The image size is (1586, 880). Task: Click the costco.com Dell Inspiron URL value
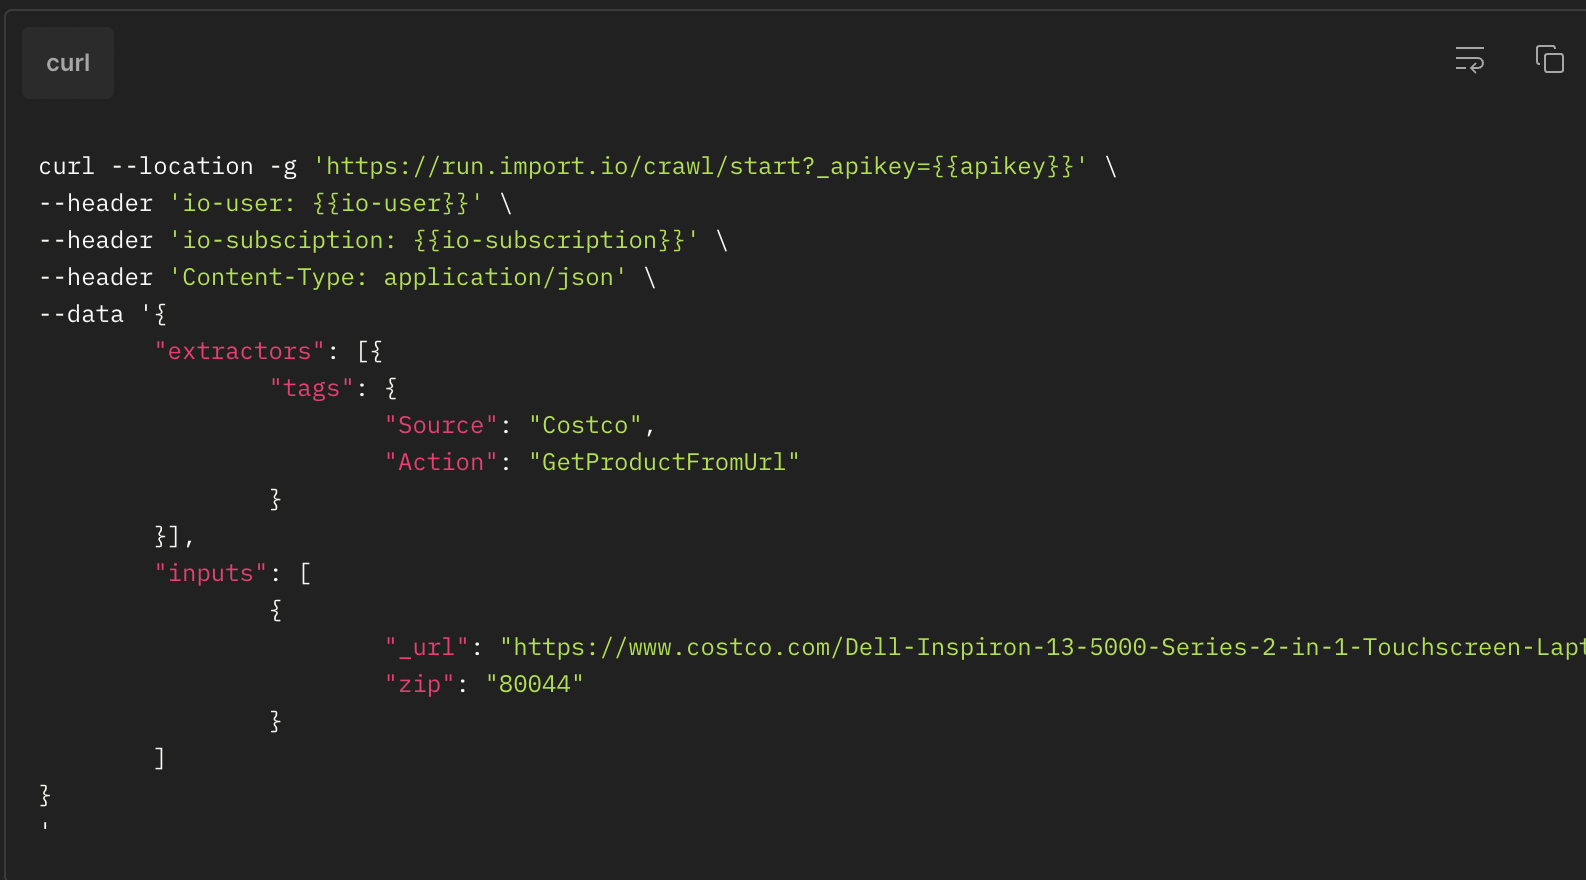[x=1040, y=647]
